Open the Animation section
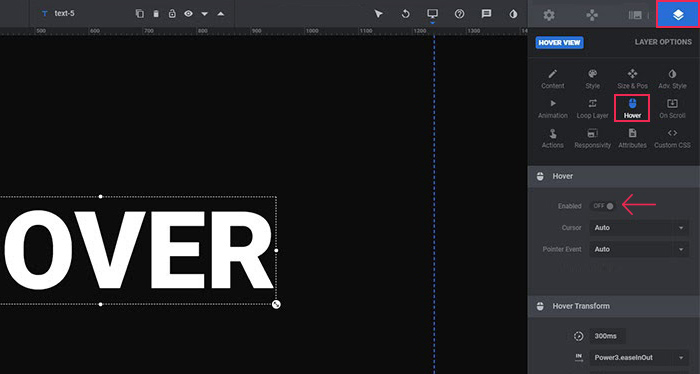The width and height of the screenshot is (700, 374). click(x=553, y=109)
